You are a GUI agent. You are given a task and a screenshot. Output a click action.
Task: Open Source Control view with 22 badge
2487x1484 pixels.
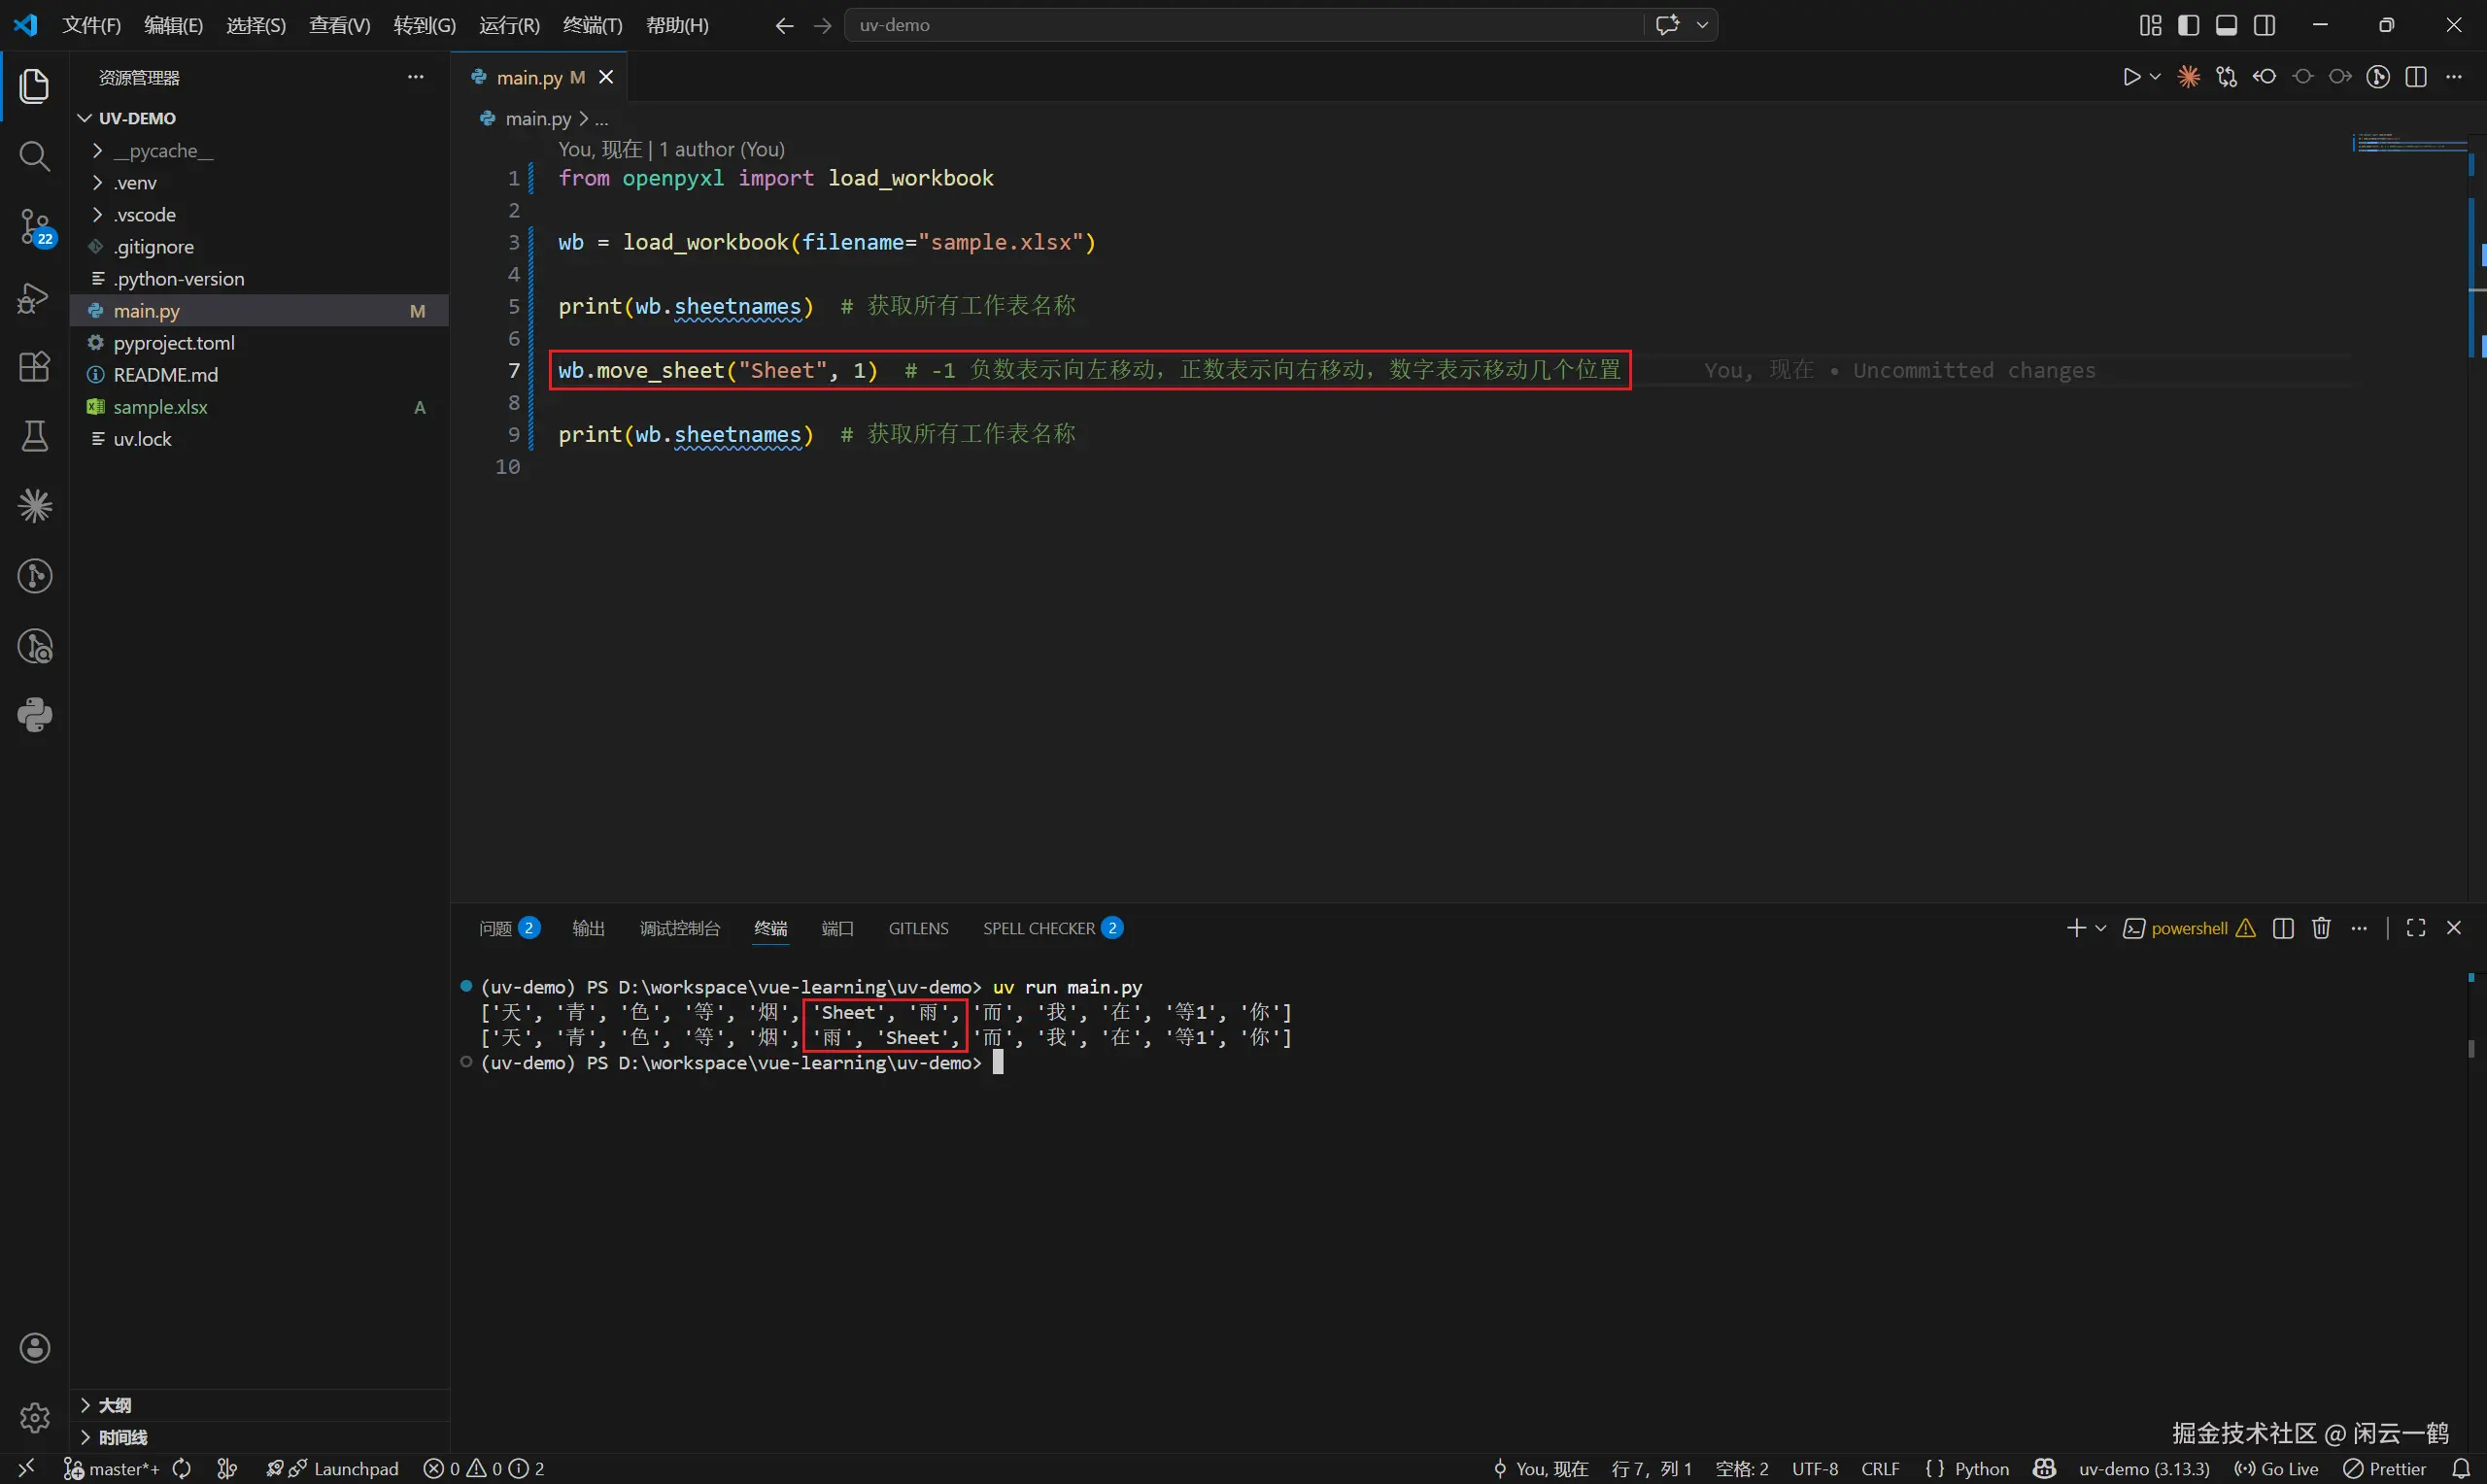[34, 227]
